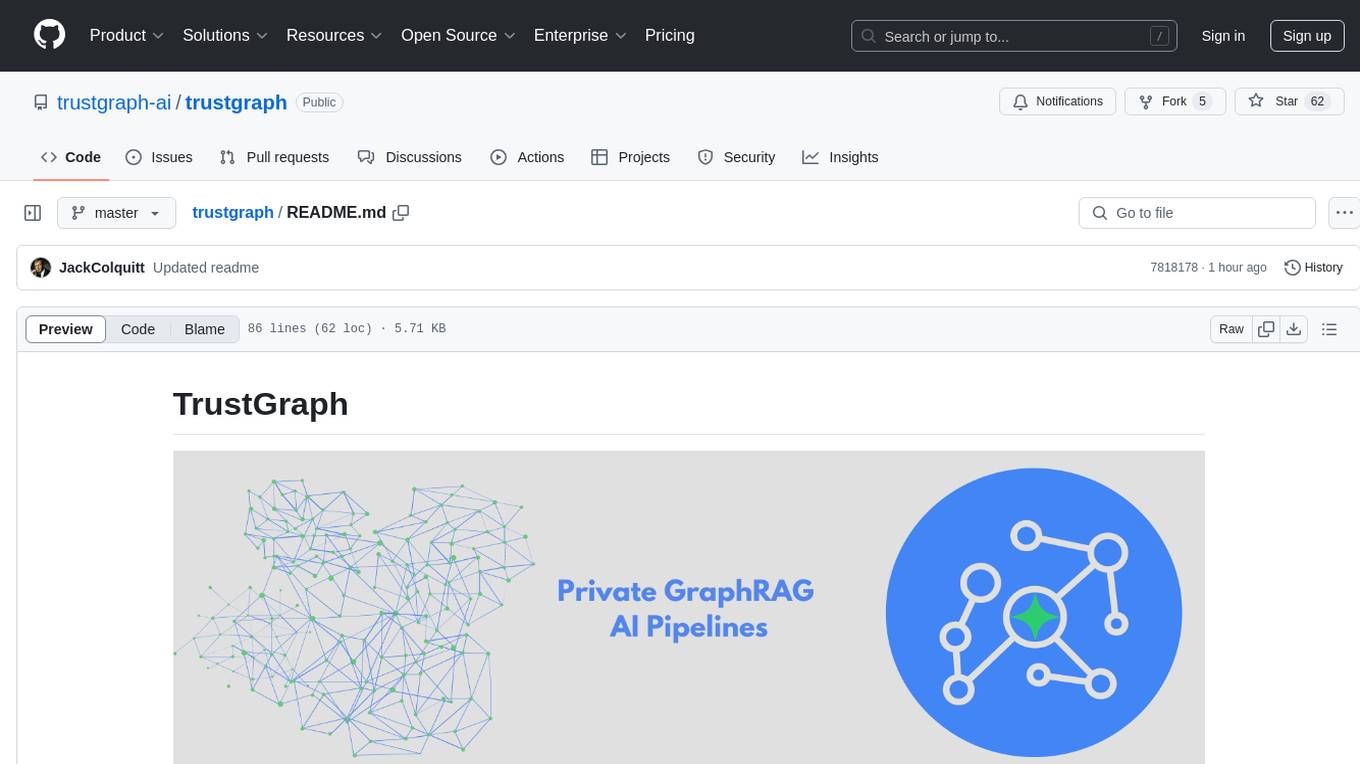Switch to the Insights tab
This screenshot has height=764, width=1360.
[840, 157]
